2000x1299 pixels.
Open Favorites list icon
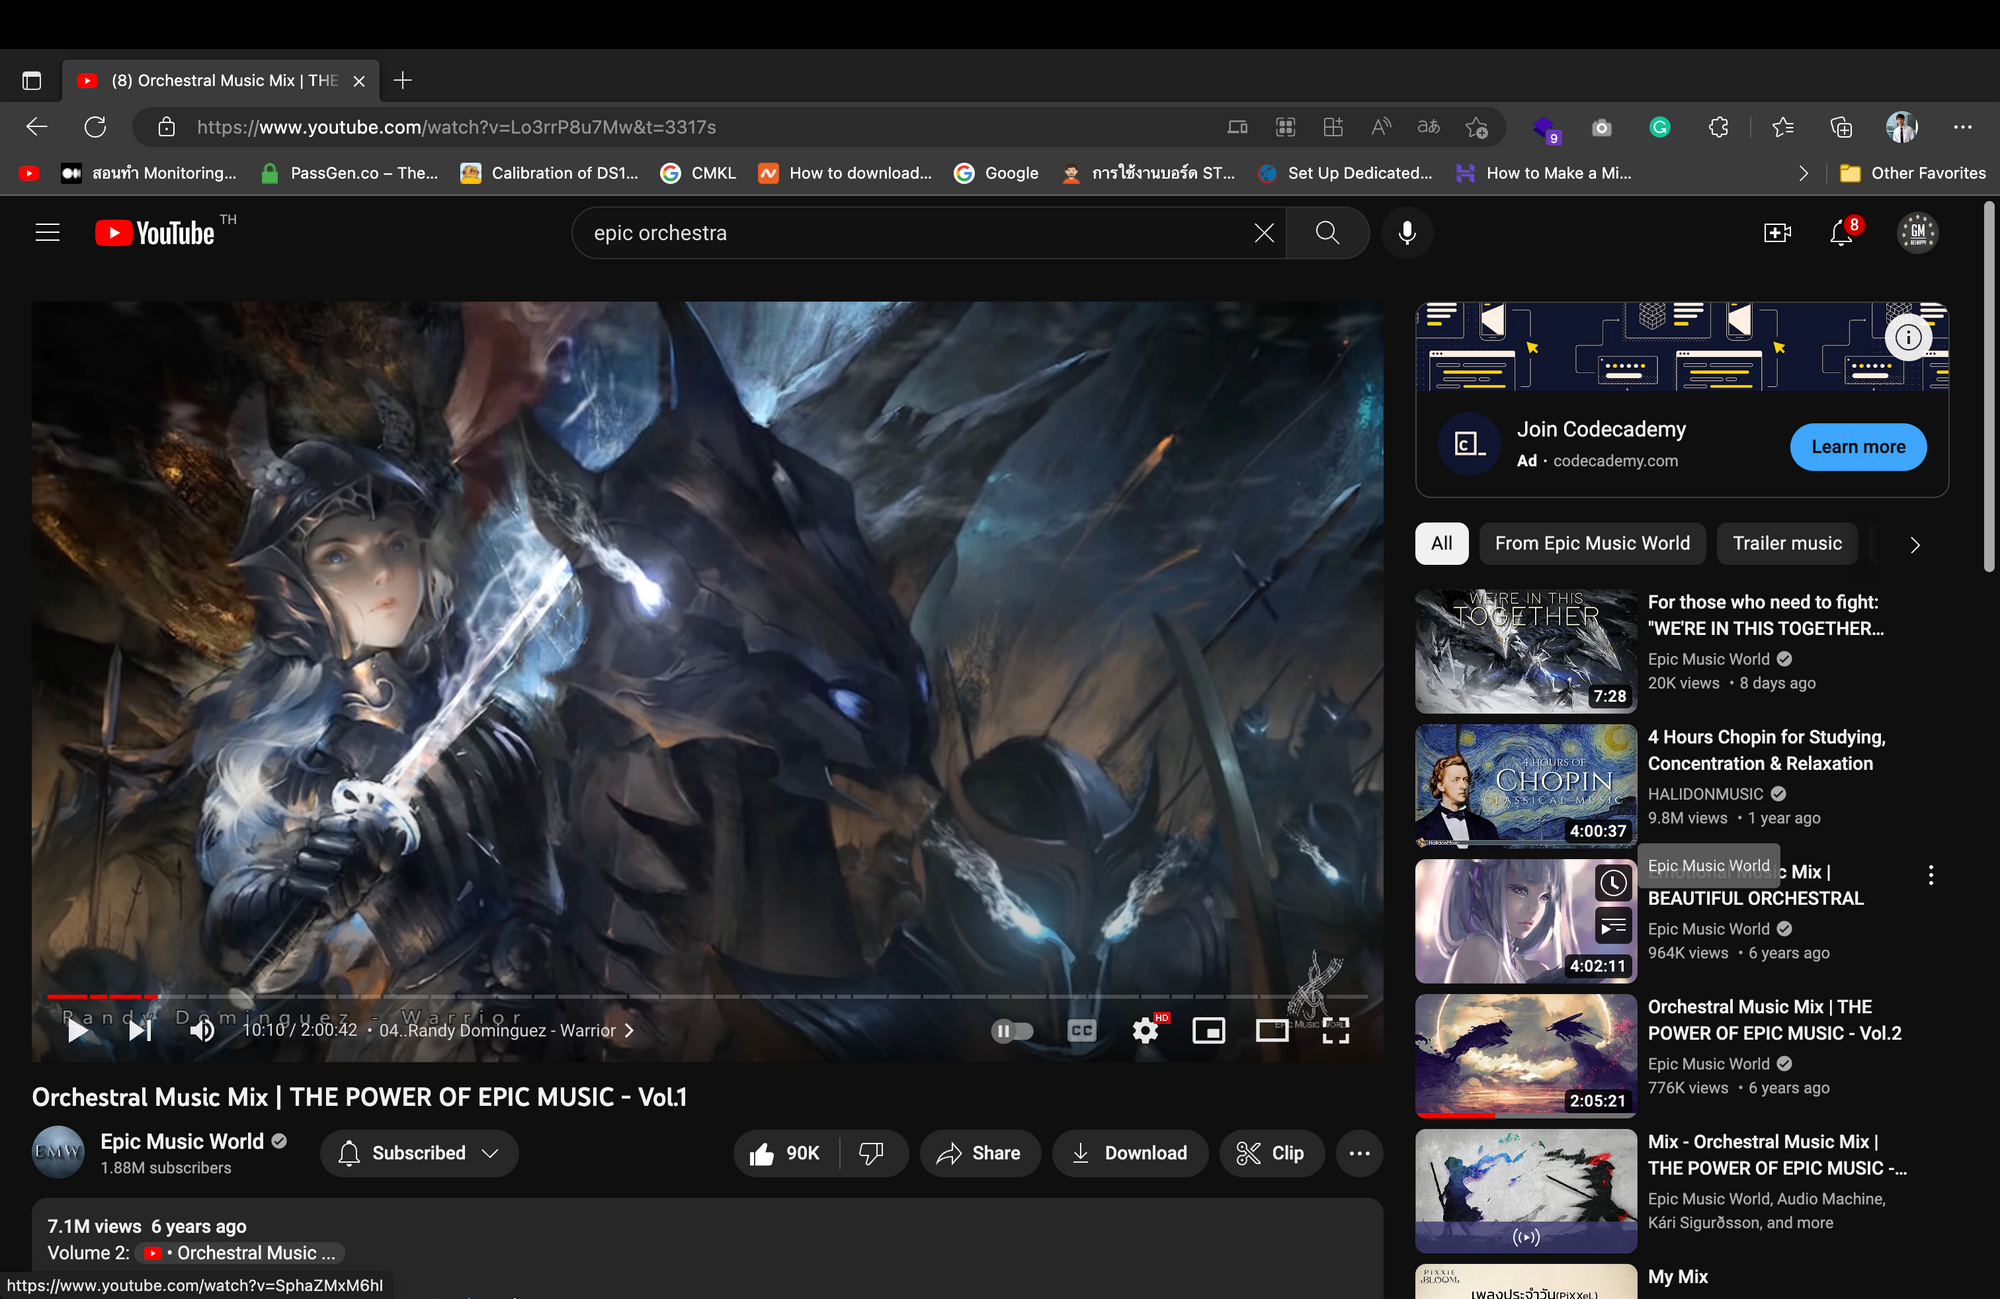1782,127
